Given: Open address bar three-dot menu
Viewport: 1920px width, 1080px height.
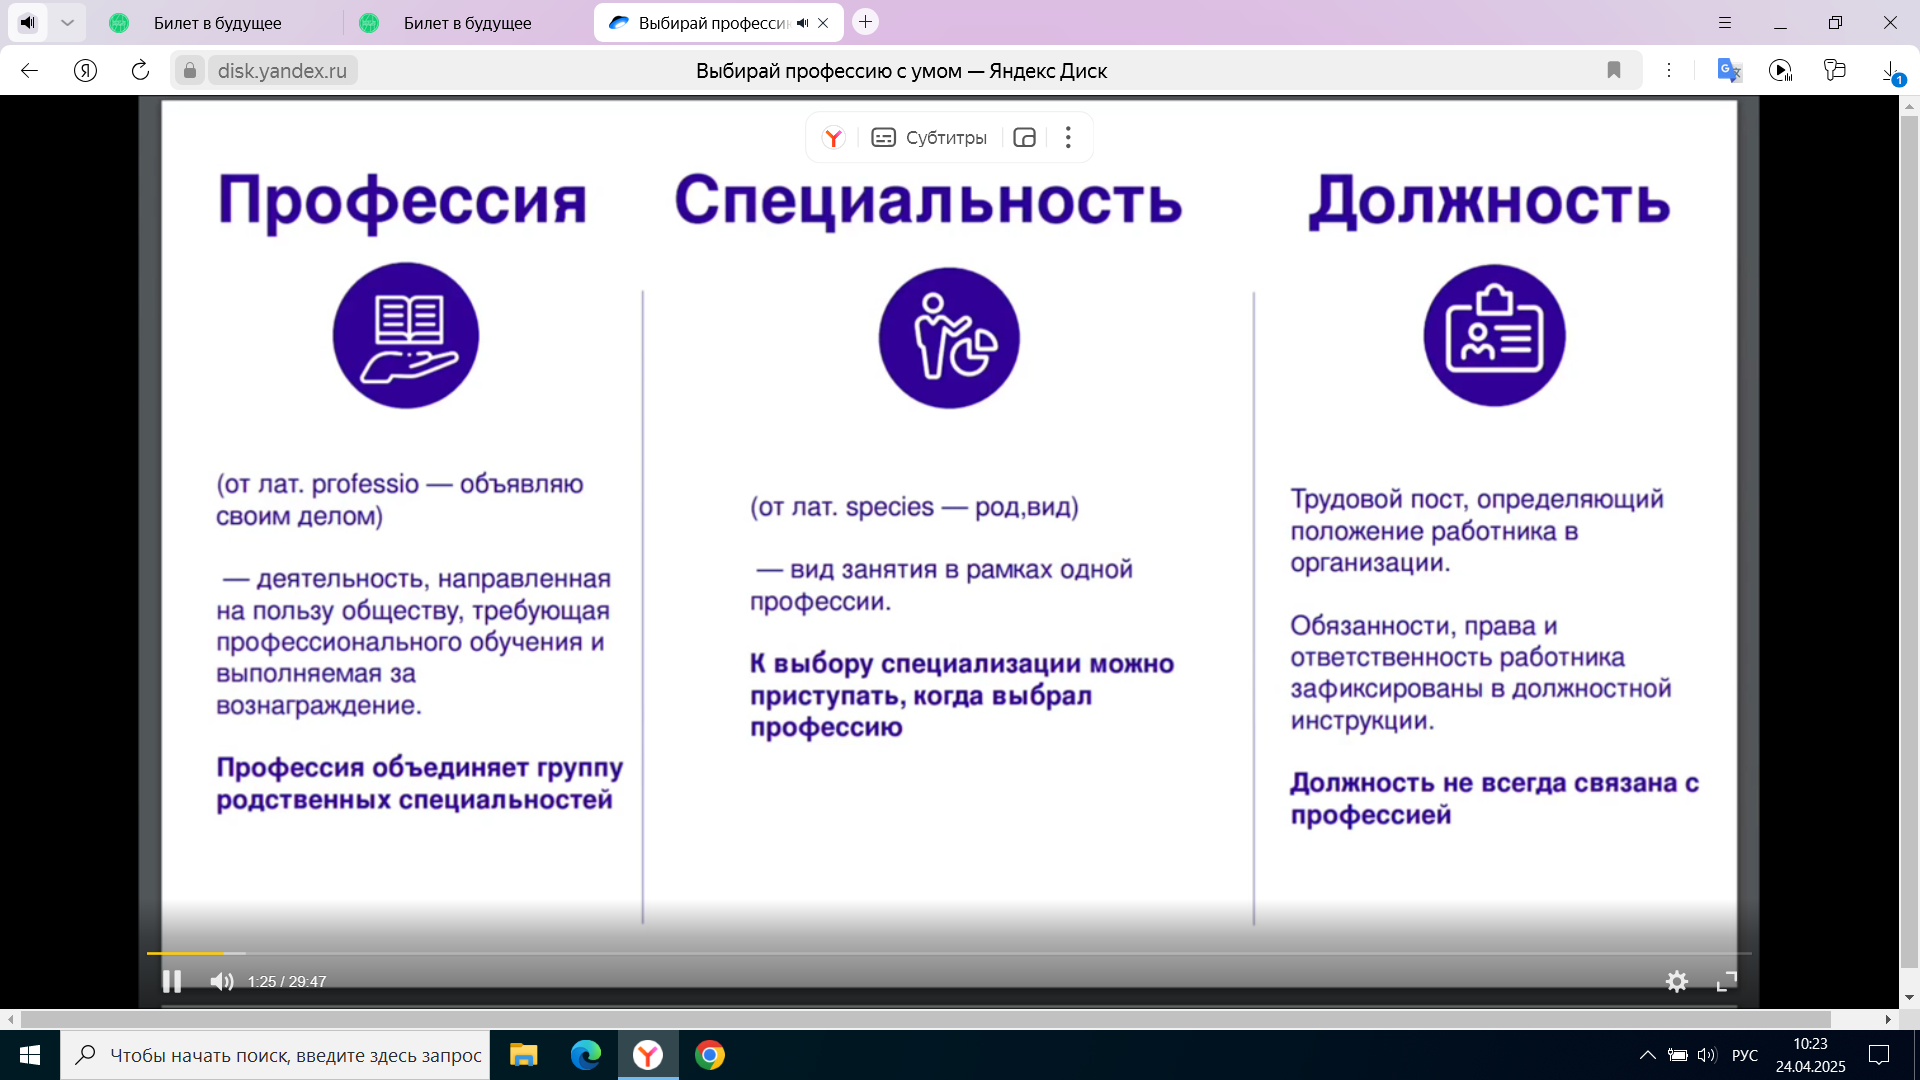Looking at the screenshot, I should [x=1668, y=70].
